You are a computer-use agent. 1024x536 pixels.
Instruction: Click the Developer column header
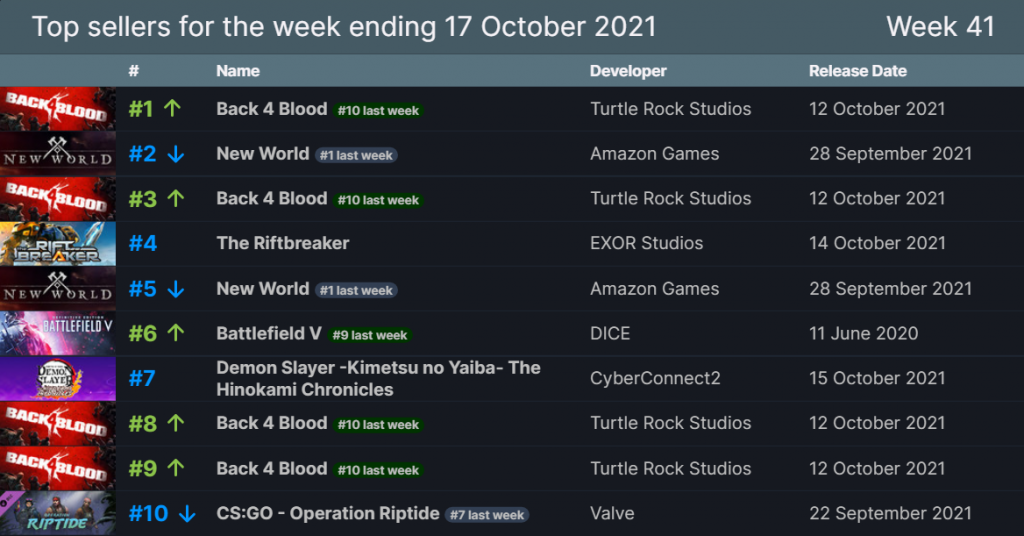pyautogui.click(x=628, y=71)
